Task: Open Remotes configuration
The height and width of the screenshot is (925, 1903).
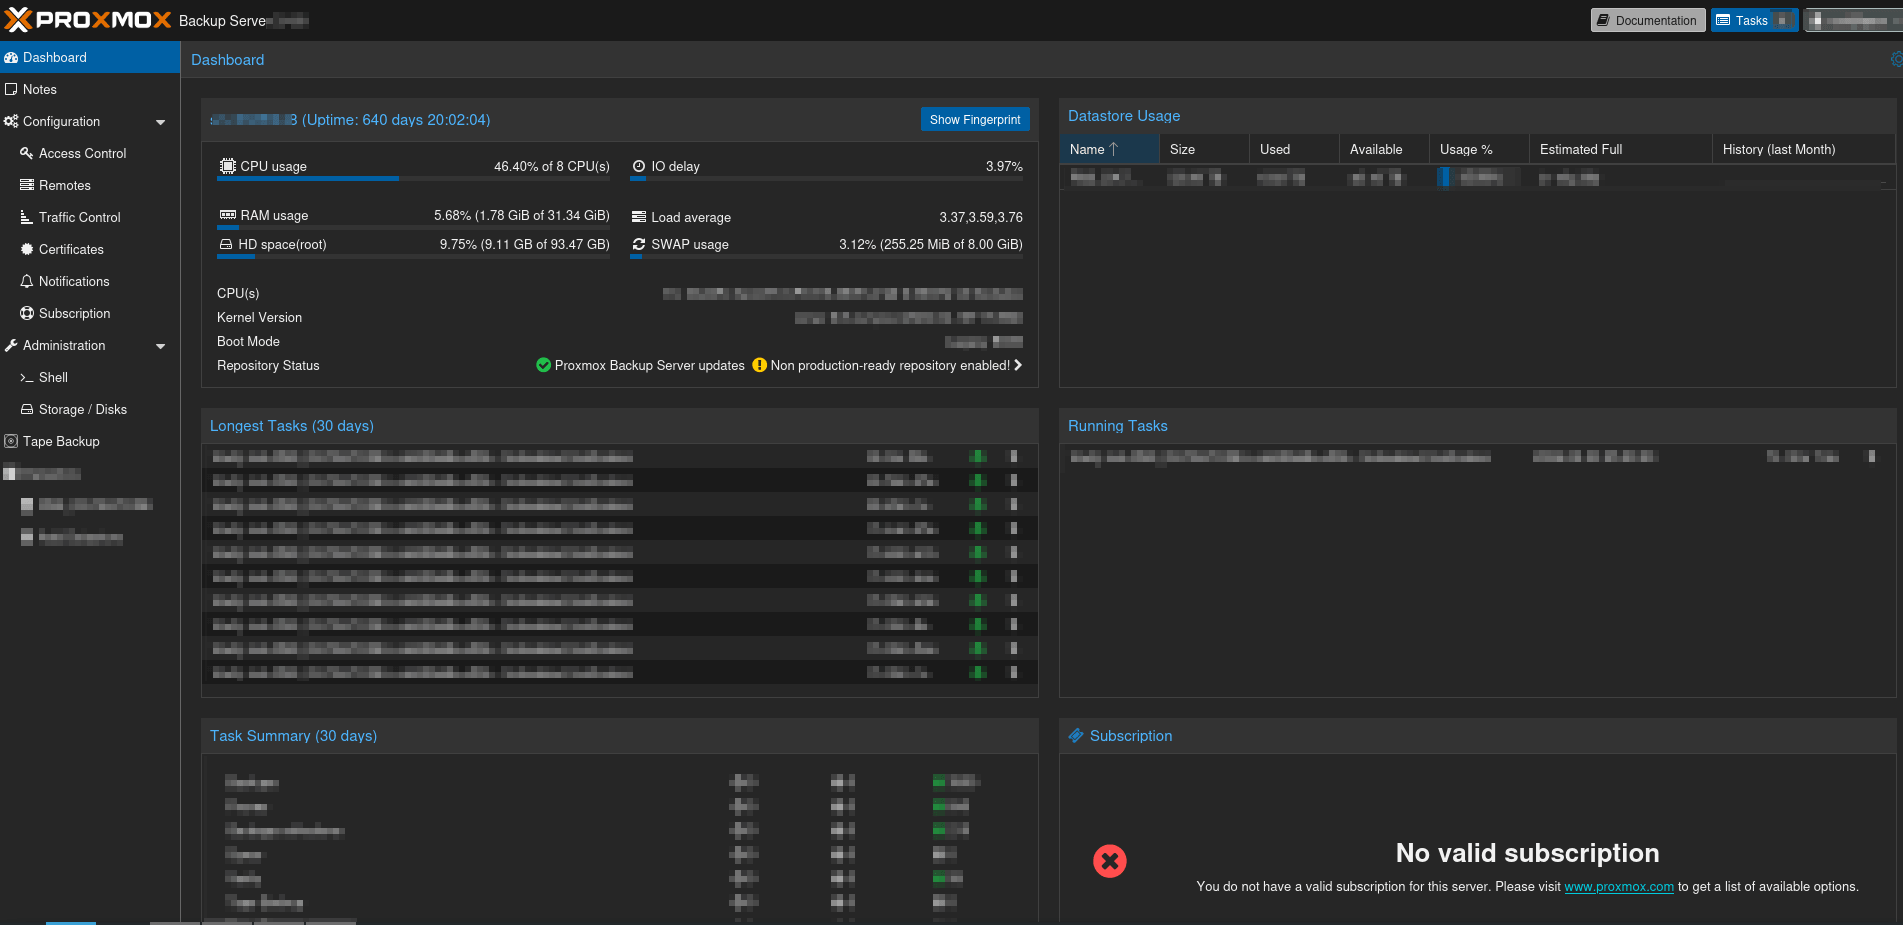Action: pos(90,185)
